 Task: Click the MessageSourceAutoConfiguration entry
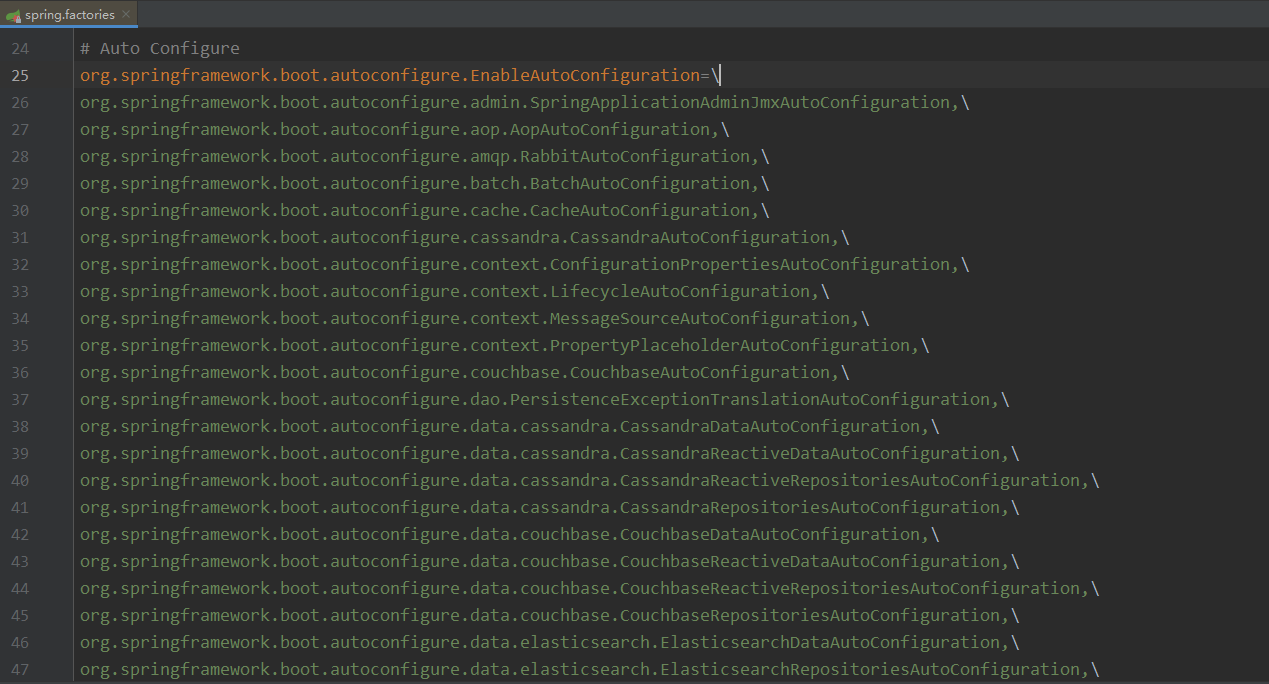(x=700, y=319)
